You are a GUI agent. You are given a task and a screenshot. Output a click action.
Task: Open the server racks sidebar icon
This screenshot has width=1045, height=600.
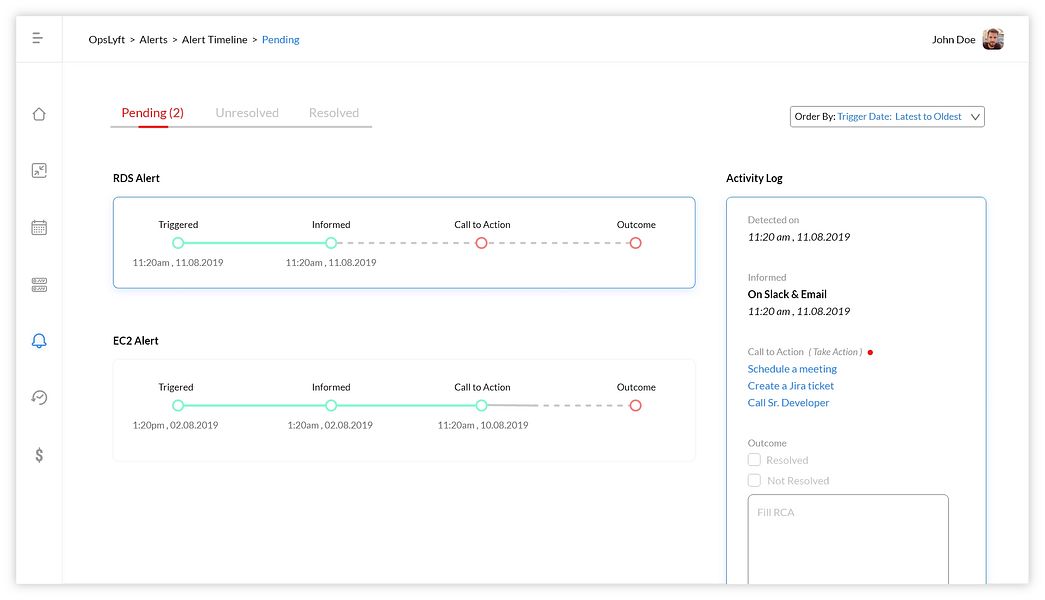pyautogui.click(x=39, y=285)
